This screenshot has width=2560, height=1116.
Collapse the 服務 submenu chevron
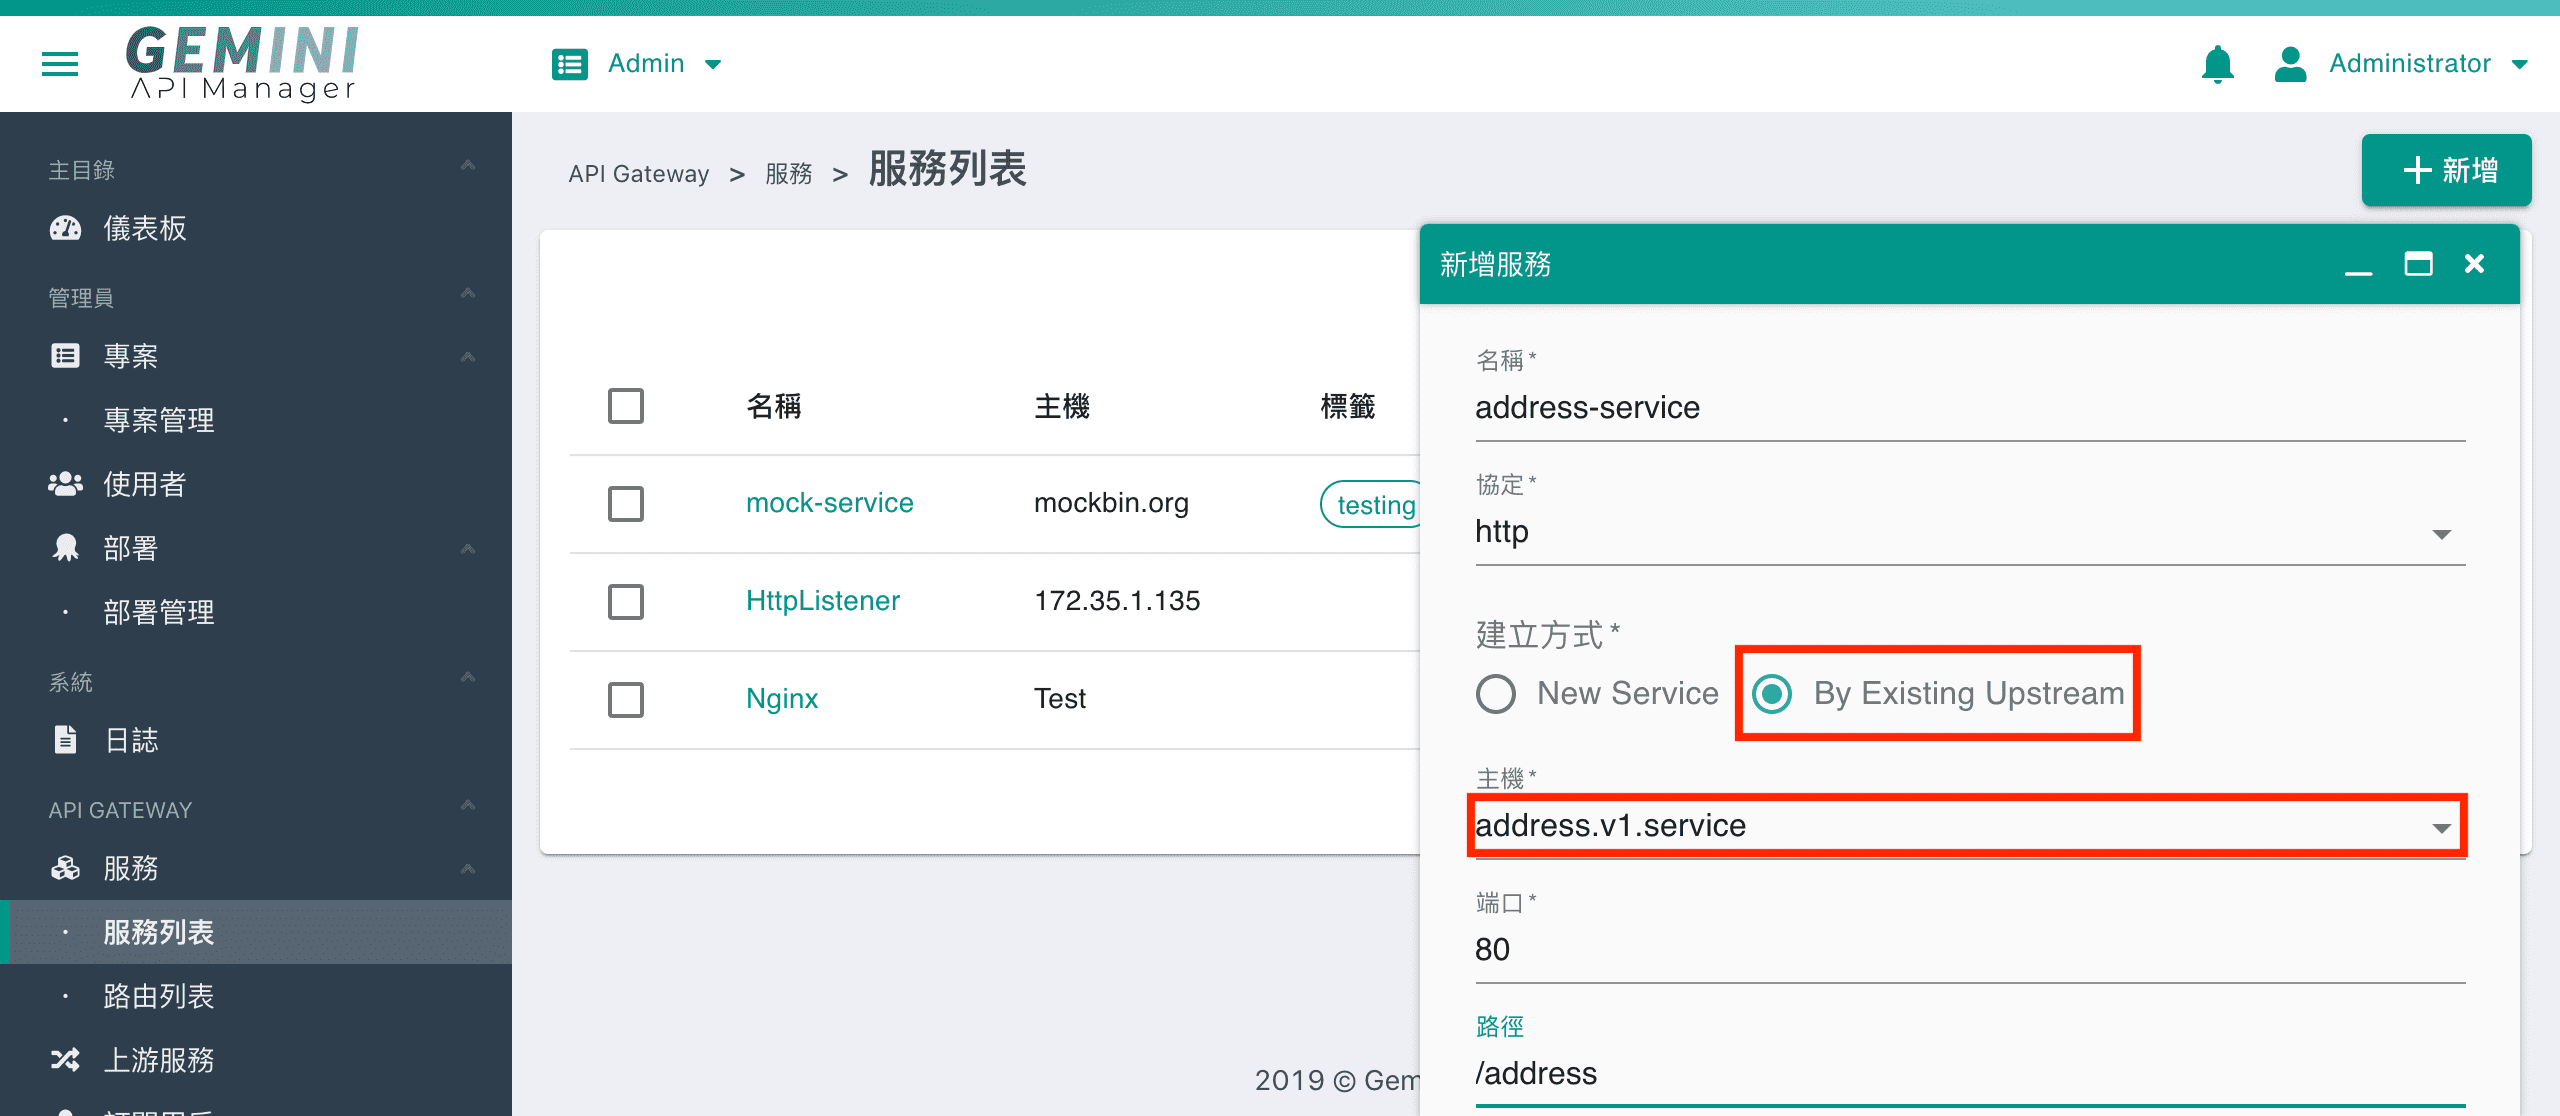click(x=467, y=869)
